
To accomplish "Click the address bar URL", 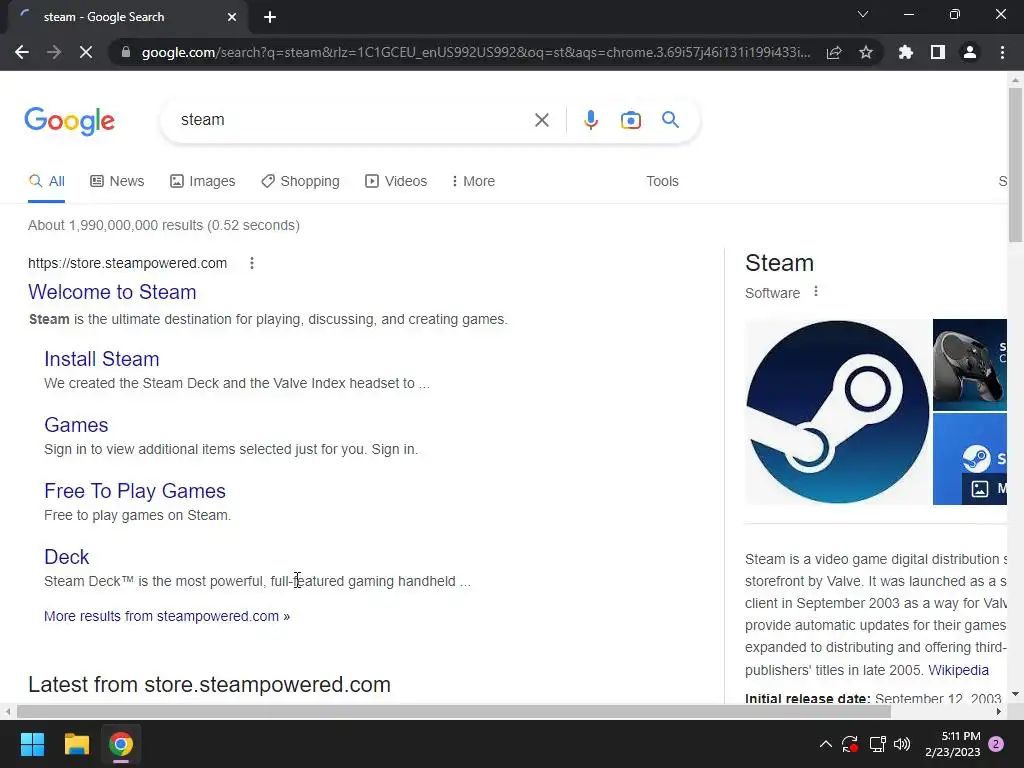I will (476, 52).
